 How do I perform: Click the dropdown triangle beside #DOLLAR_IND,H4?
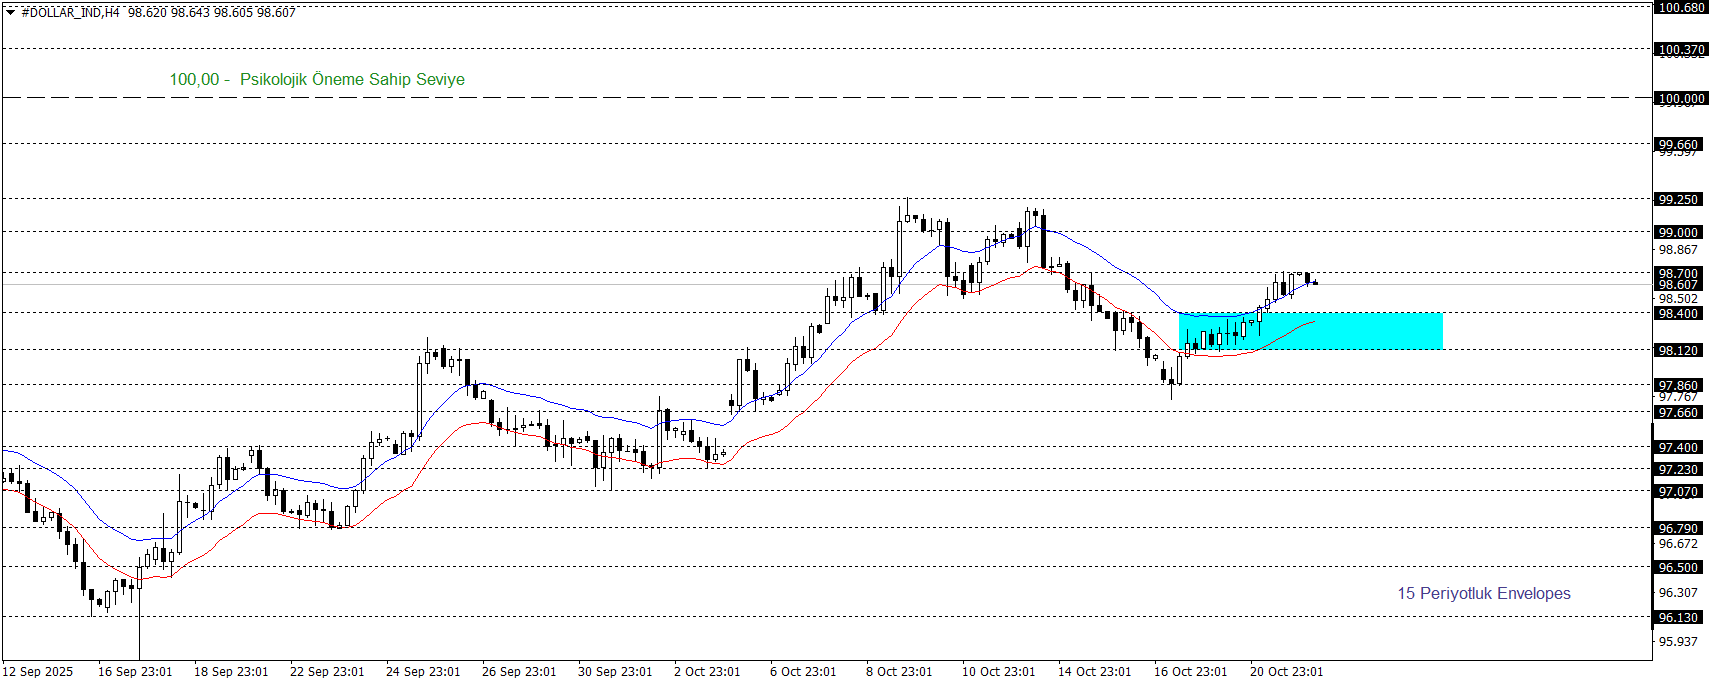11,13
